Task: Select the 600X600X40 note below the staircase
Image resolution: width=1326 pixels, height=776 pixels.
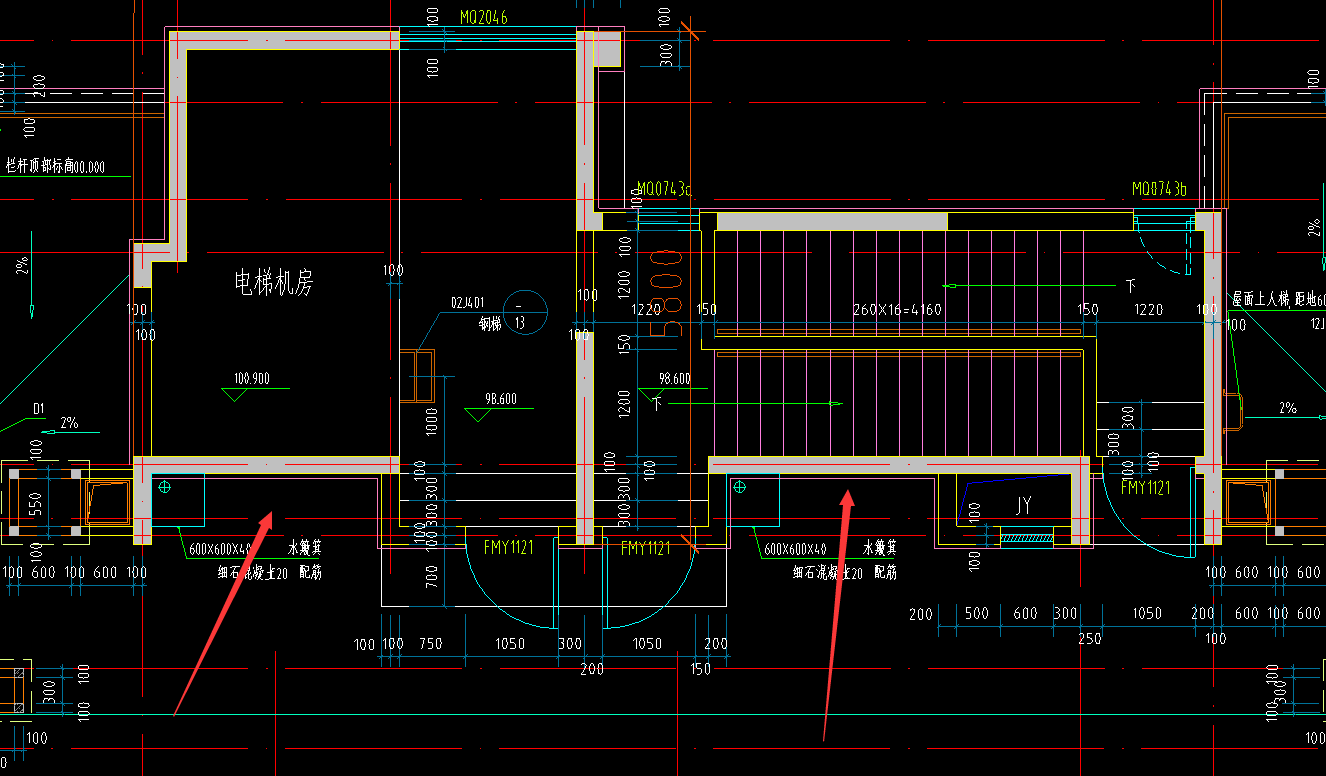Action: 796,549
